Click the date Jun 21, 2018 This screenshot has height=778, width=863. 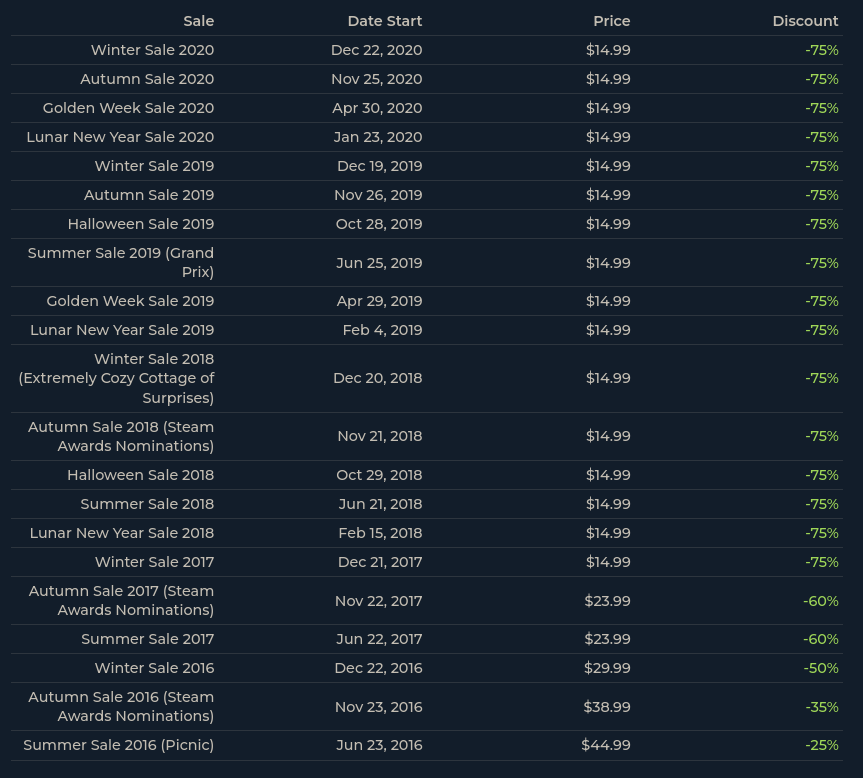[380, 504]
